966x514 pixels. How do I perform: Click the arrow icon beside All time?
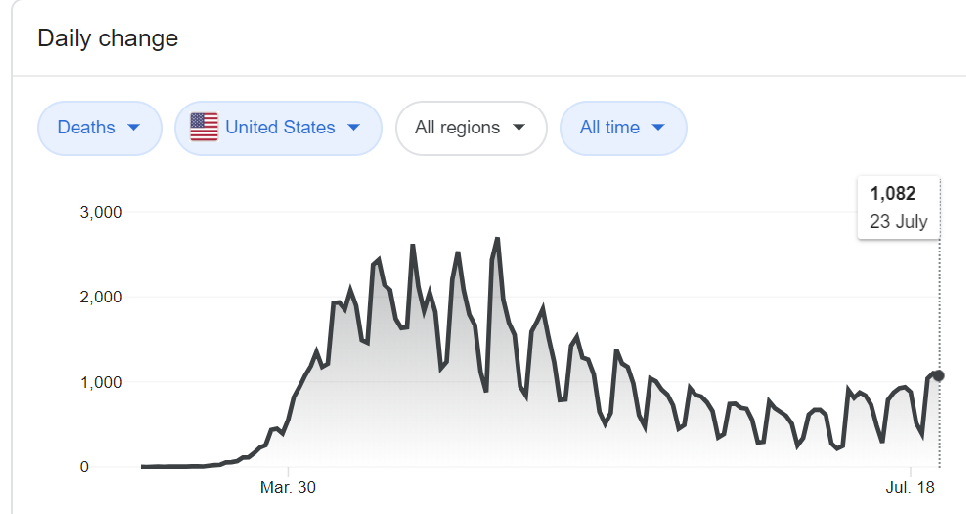pyautogui.click(x=657, y=128)
